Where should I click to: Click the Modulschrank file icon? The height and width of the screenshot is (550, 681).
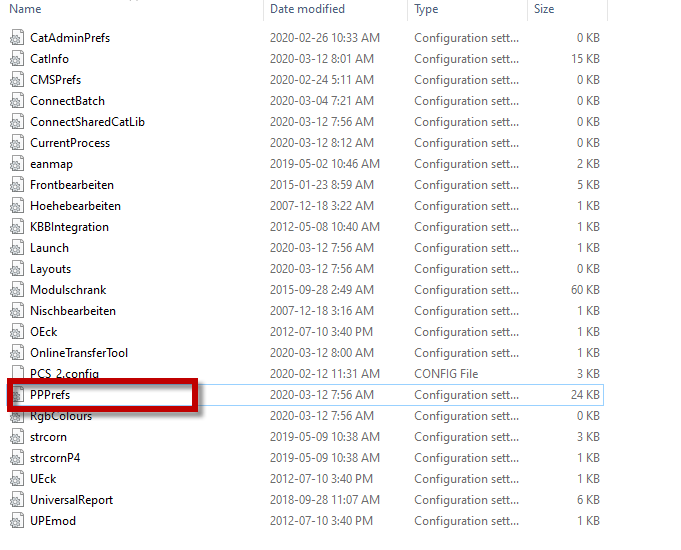click(17, 290)
